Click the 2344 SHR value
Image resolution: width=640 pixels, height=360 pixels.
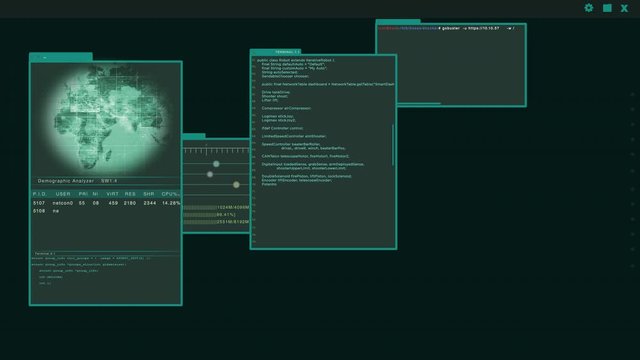pyautogui.click(x=150, y=203)
